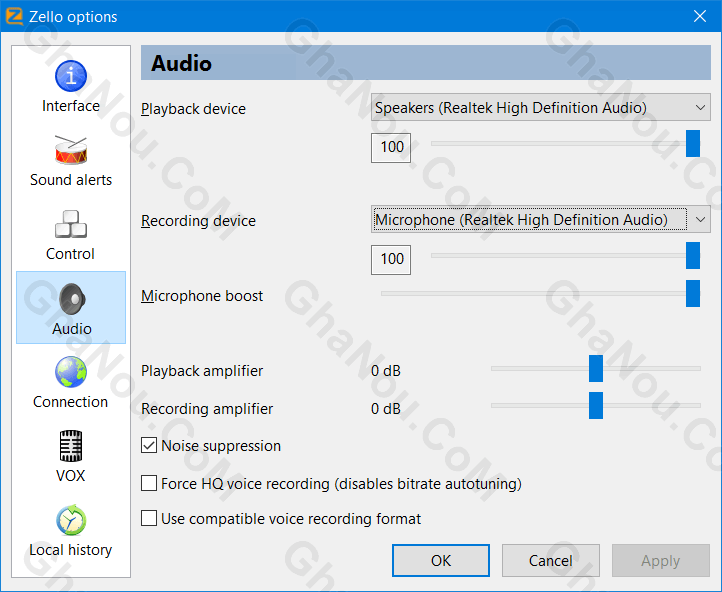Click the Microphone boost label
Screen dimensions: 722x592
[202, 296]
